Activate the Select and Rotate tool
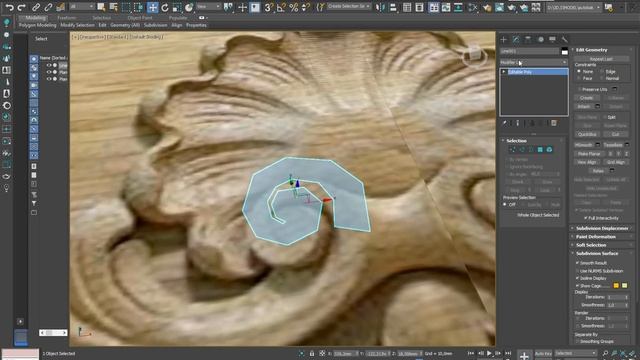640x360 pixels. [x=164, y=7]
